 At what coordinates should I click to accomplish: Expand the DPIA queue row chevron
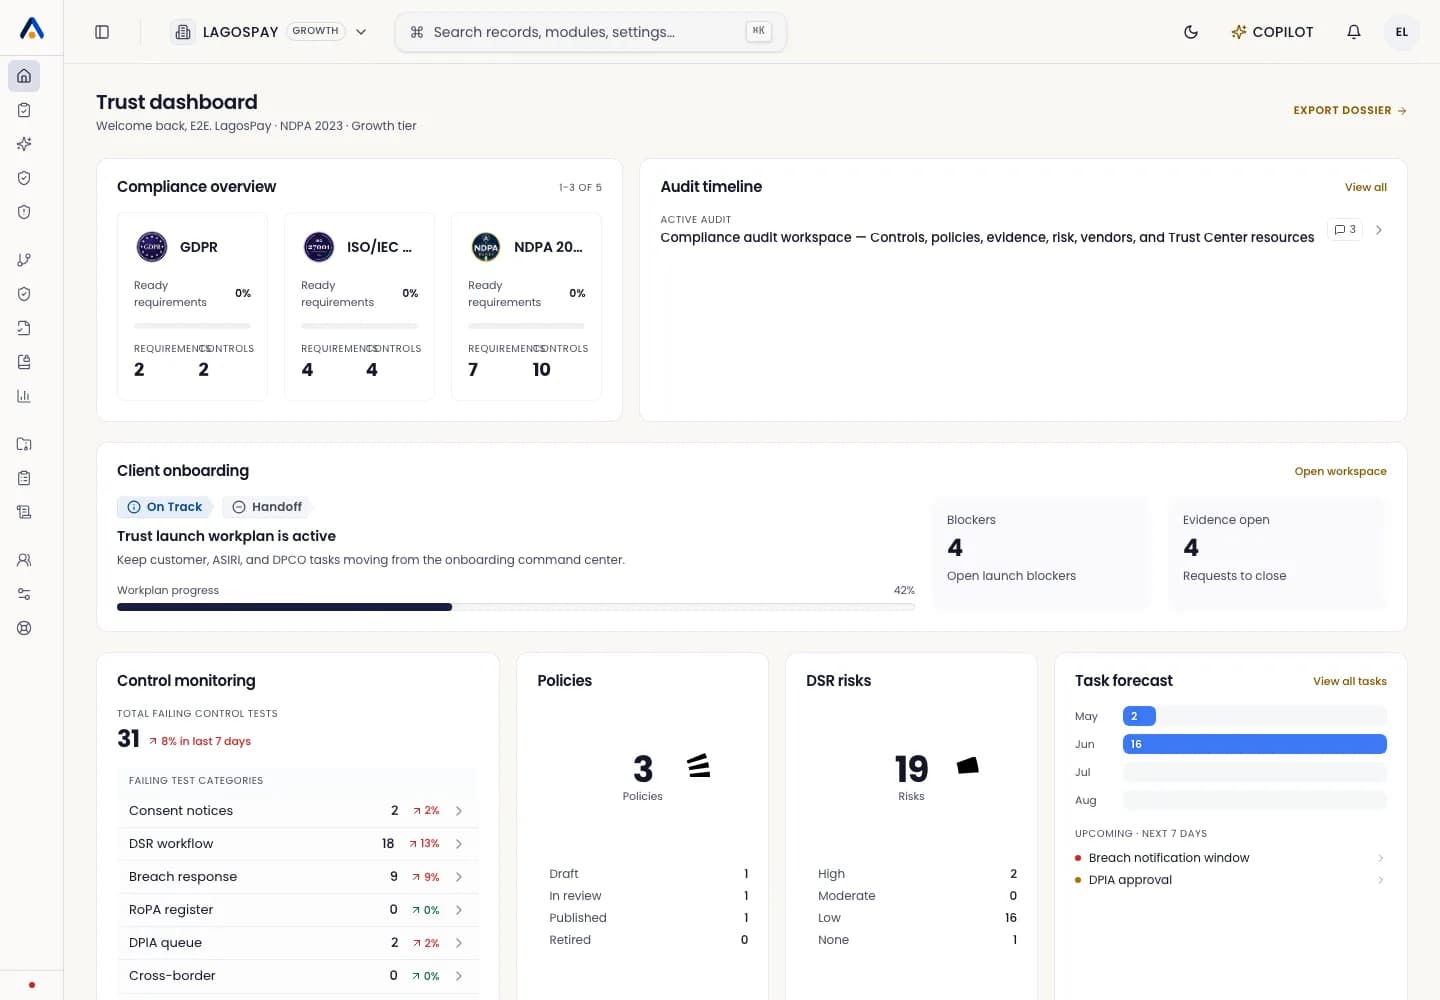(459, 943)
